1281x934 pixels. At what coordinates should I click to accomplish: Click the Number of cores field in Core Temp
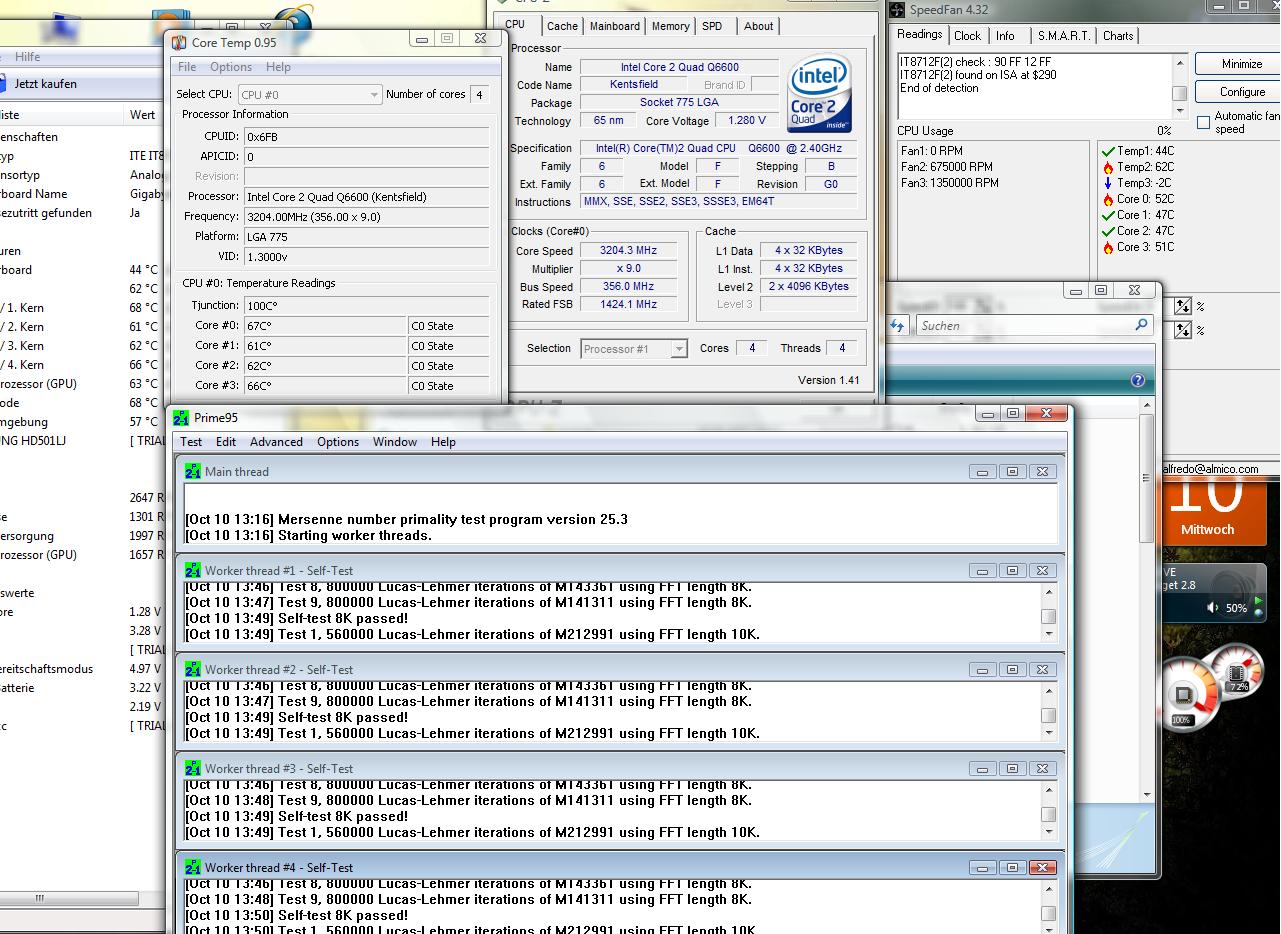click(479, 94)
